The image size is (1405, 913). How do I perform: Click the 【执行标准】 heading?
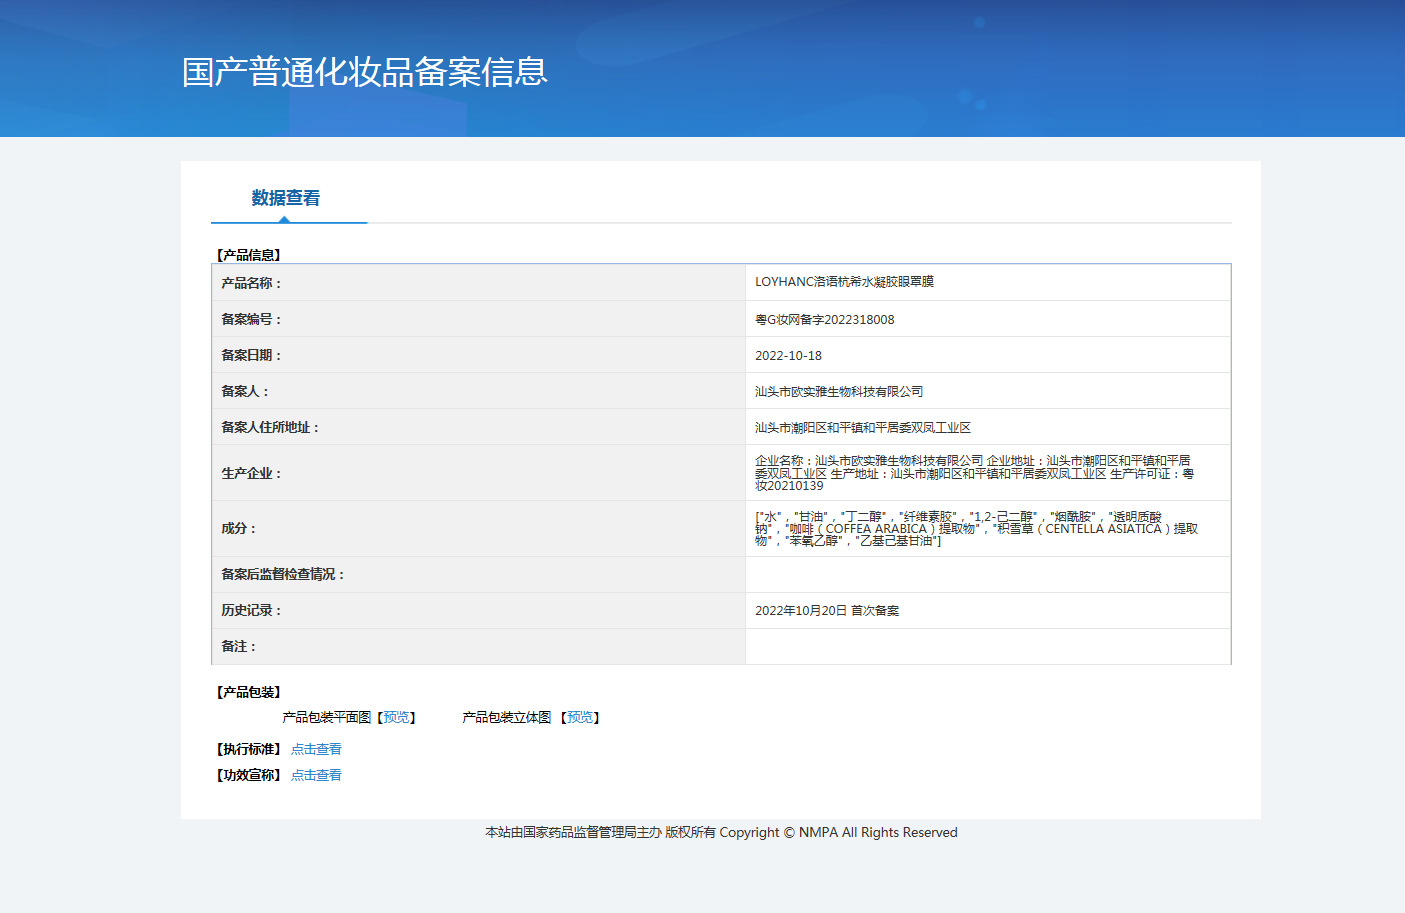pyautogui.click(x=248, y=749)
